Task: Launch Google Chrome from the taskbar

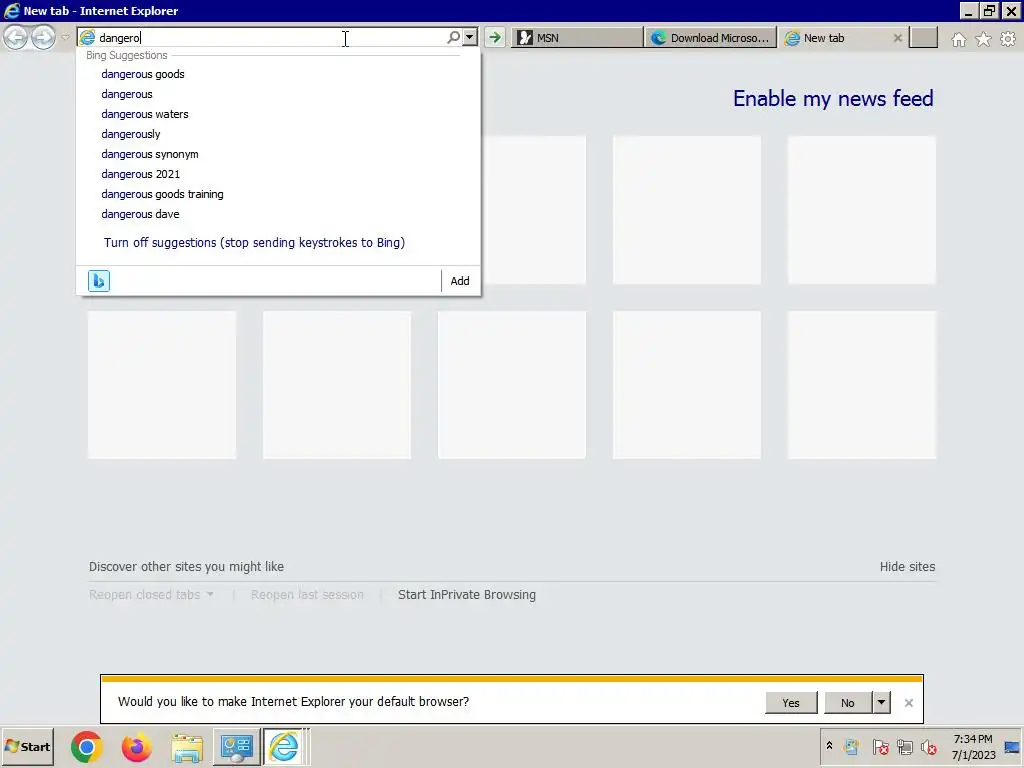Action: pos(87,747)
